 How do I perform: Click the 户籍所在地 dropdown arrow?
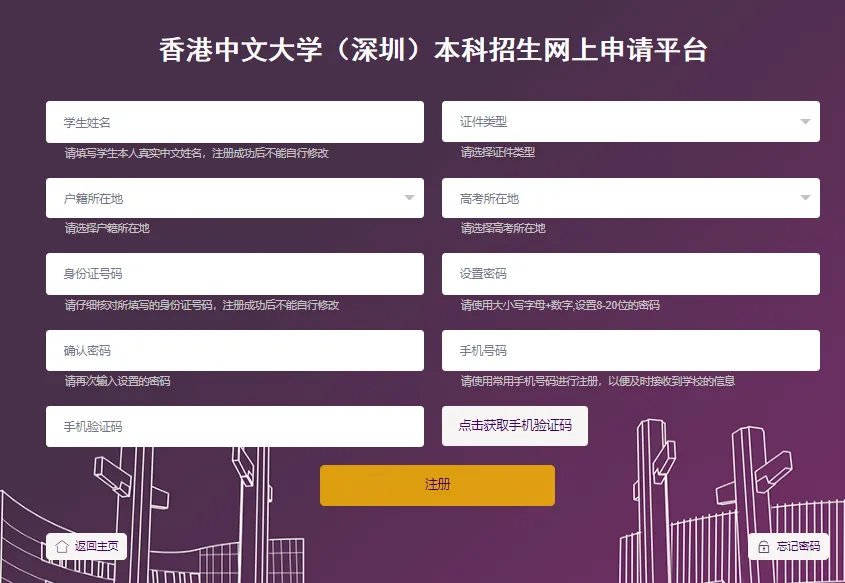(x=410, y=198)
